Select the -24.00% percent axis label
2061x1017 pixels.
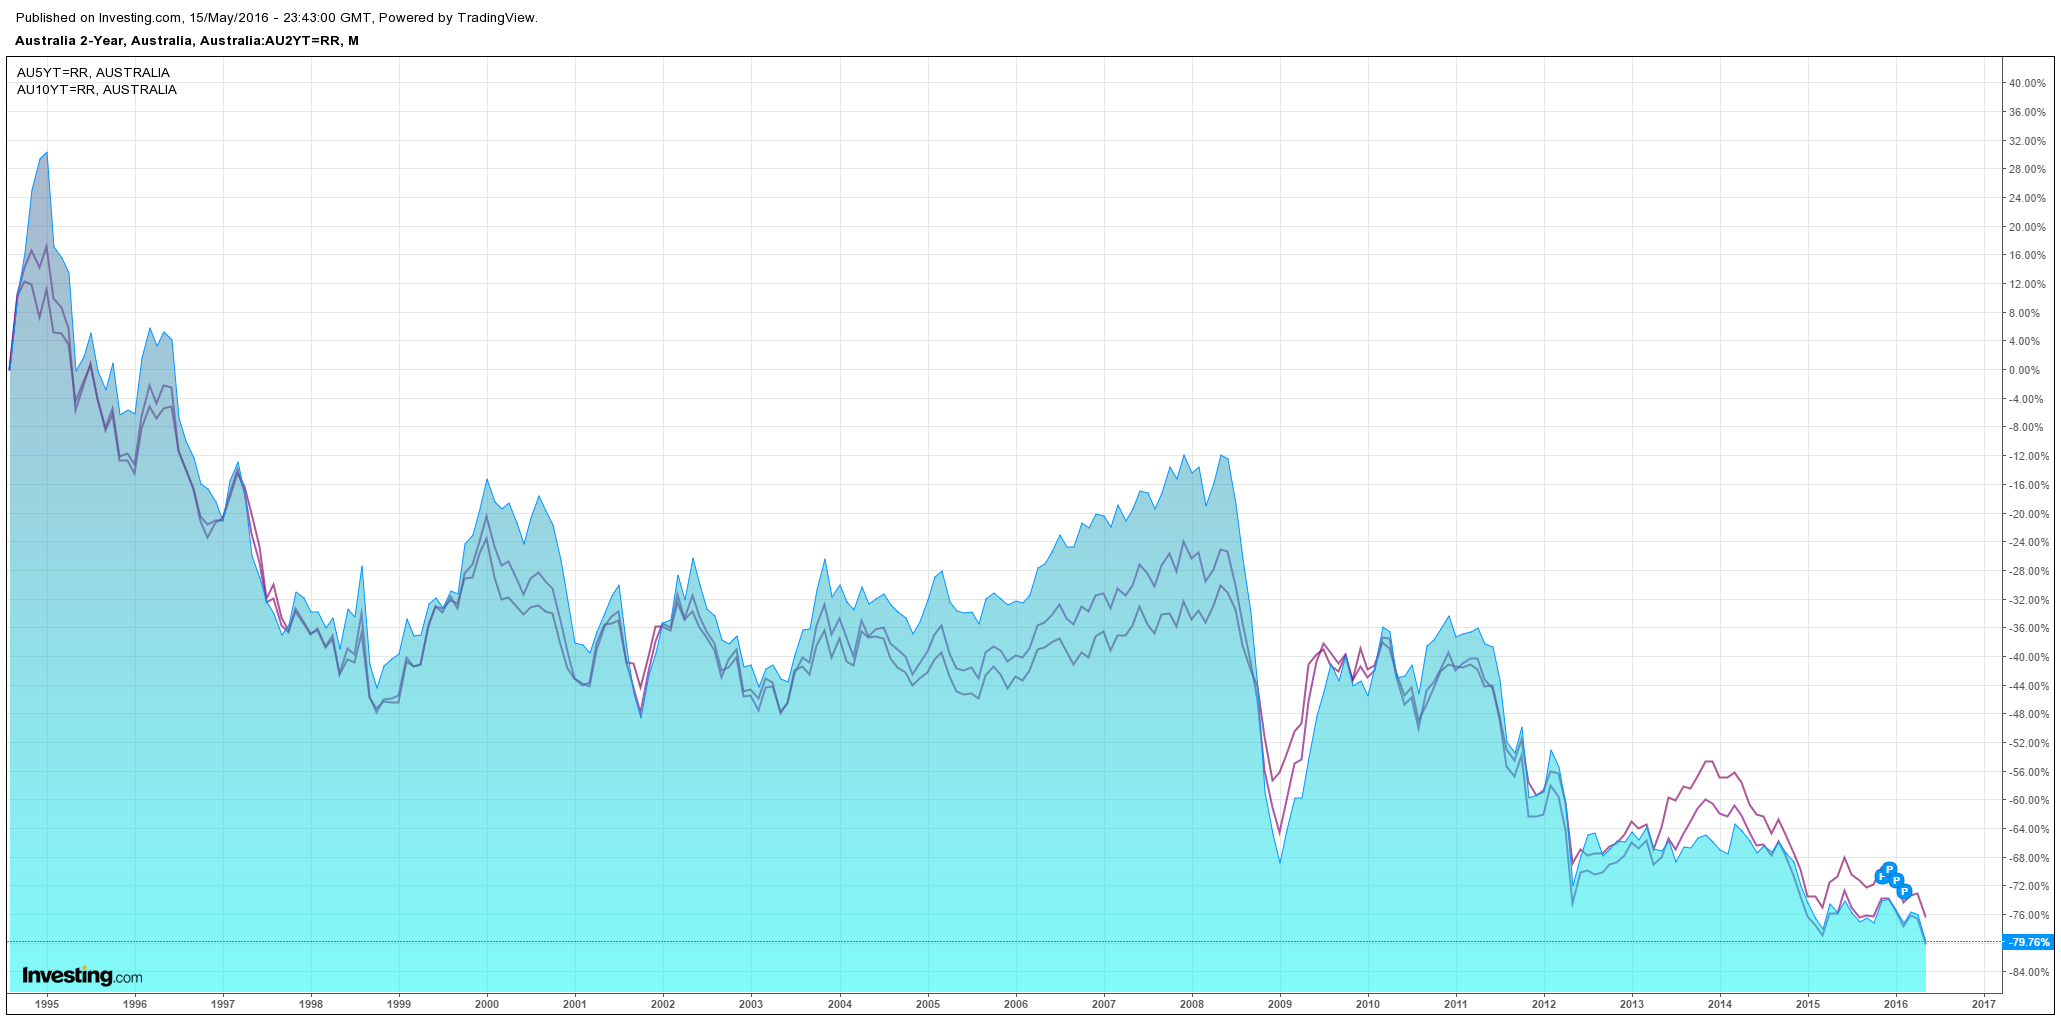point(2029,542)
